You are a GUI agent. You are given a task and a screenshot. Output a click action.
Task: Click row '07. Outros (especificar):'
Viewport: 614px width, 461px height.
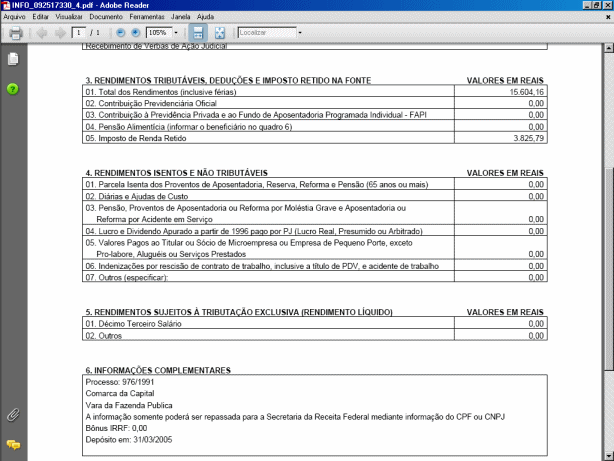(x=315, y=277)
